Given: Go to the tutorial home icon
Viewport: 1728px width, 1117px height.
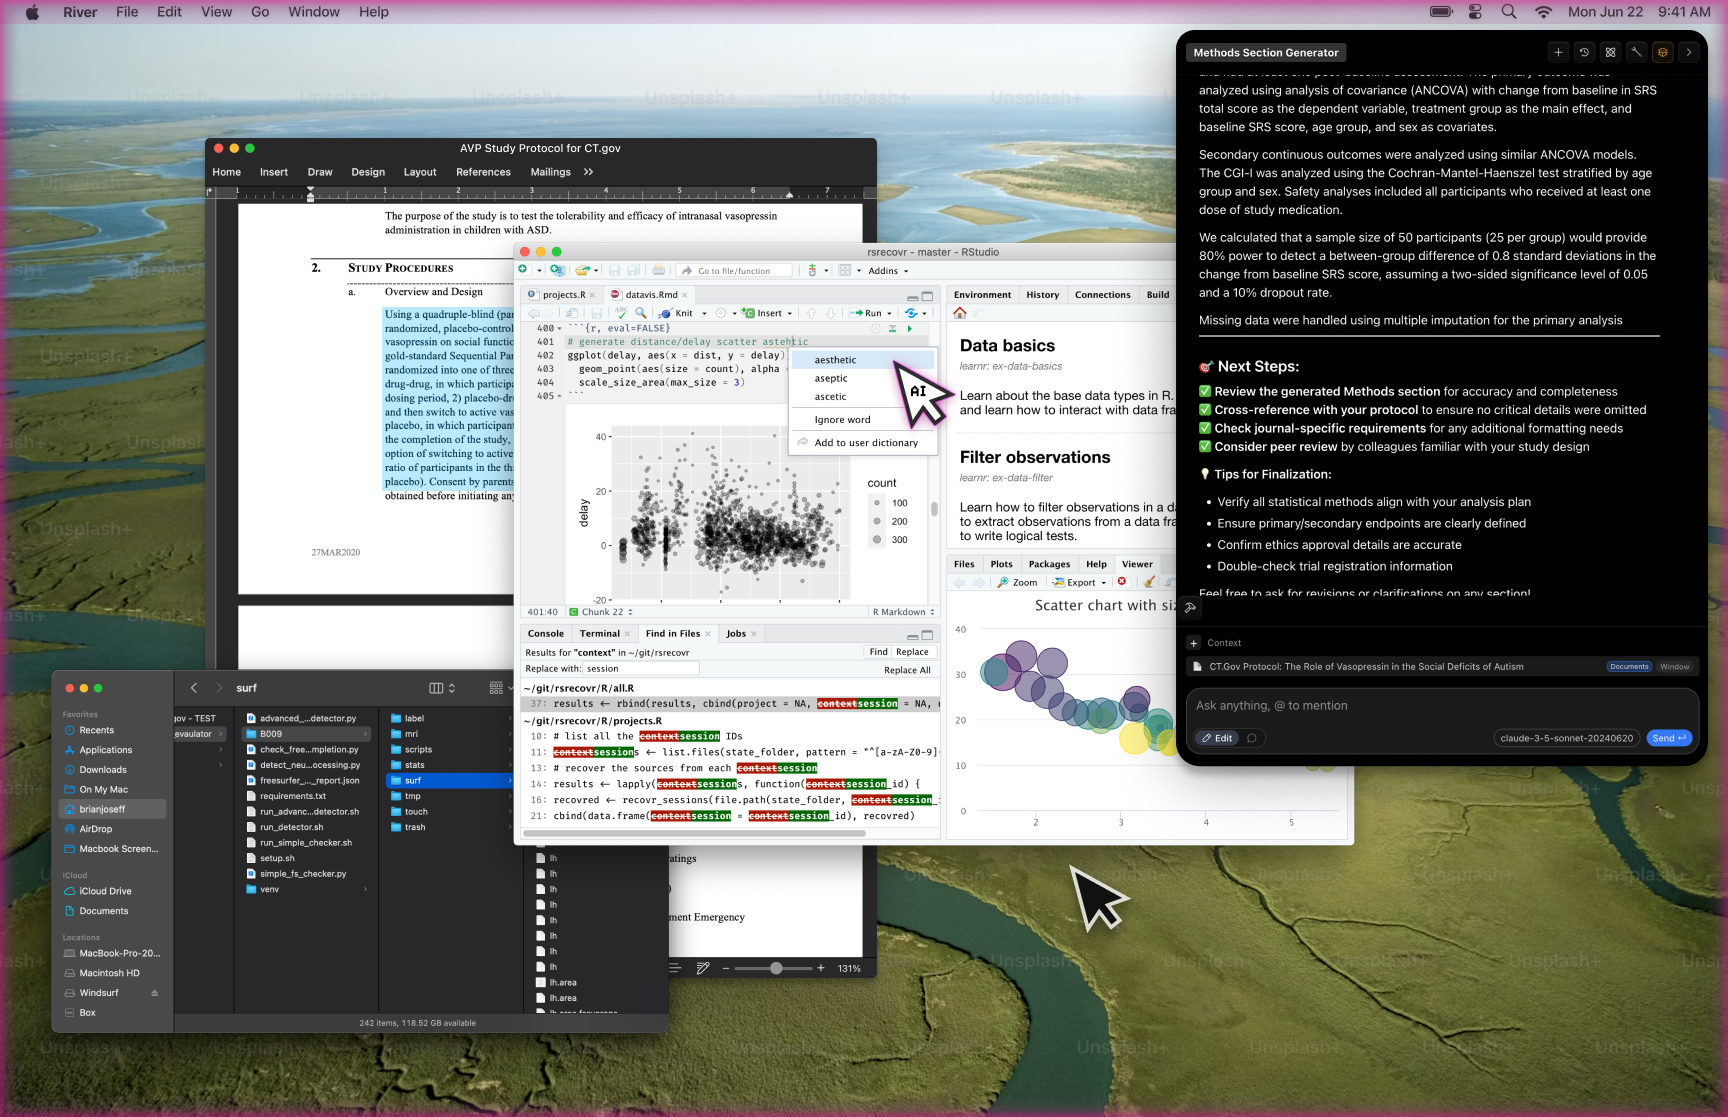Looking at the screenshot, I should (960, 313).
